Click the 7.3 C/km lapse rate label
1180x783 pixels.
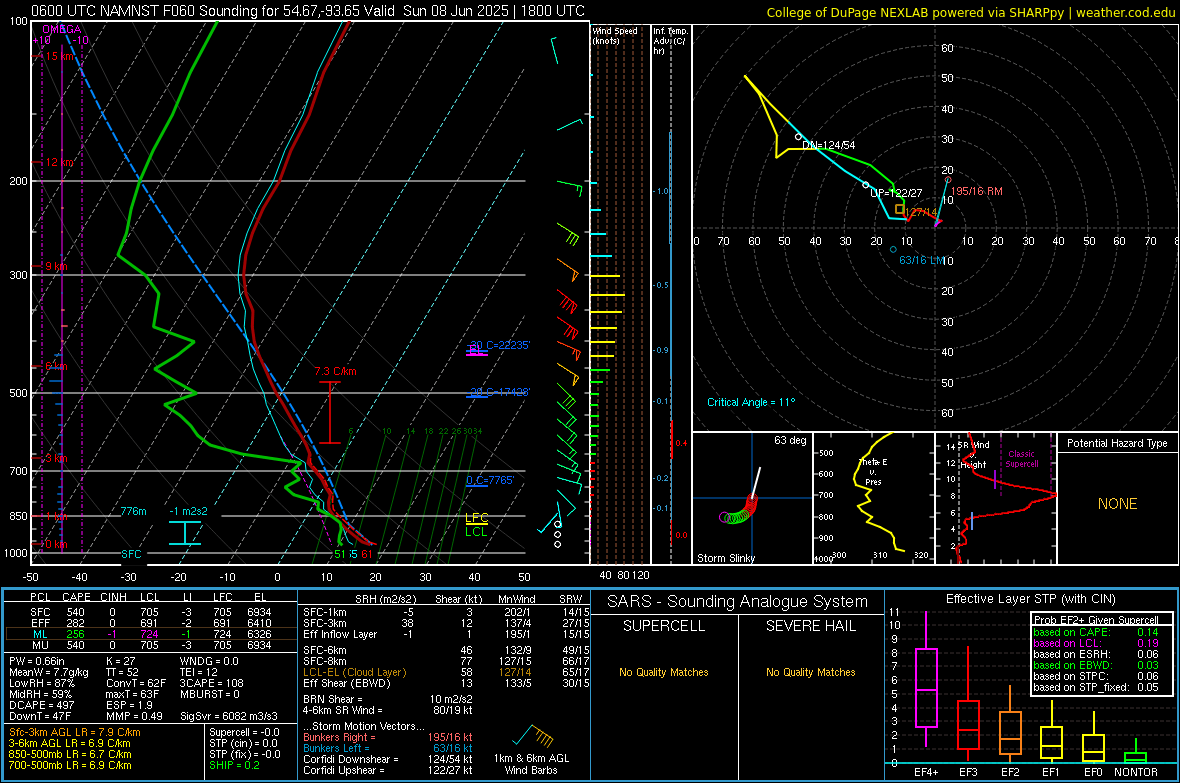coord(336,371)
